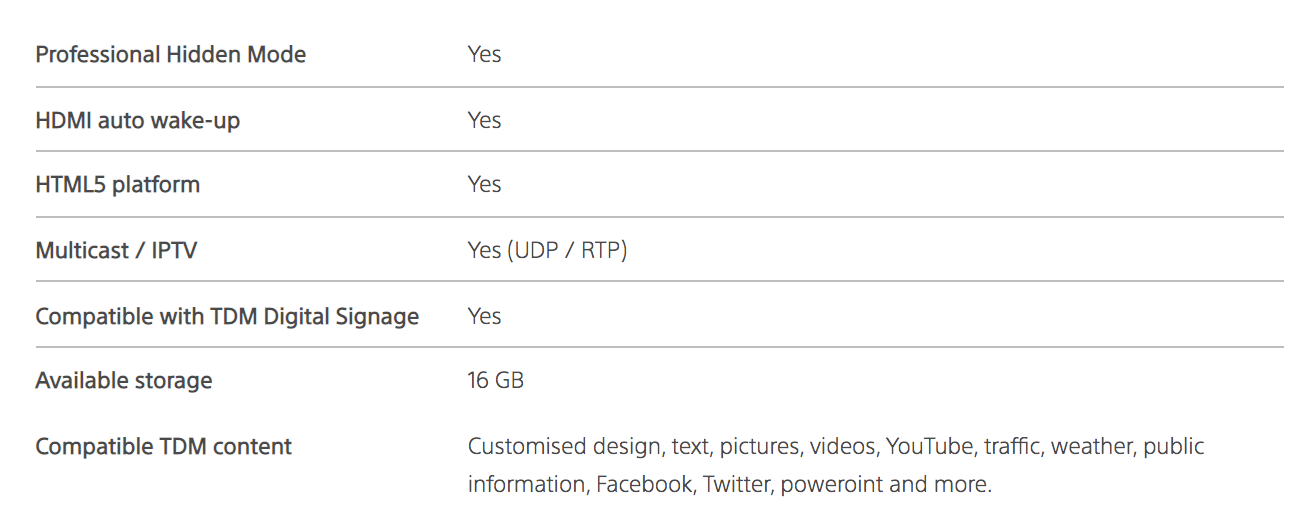Click the word YouTube in TDM content
1316x528 pixels.
click(929, 446)
